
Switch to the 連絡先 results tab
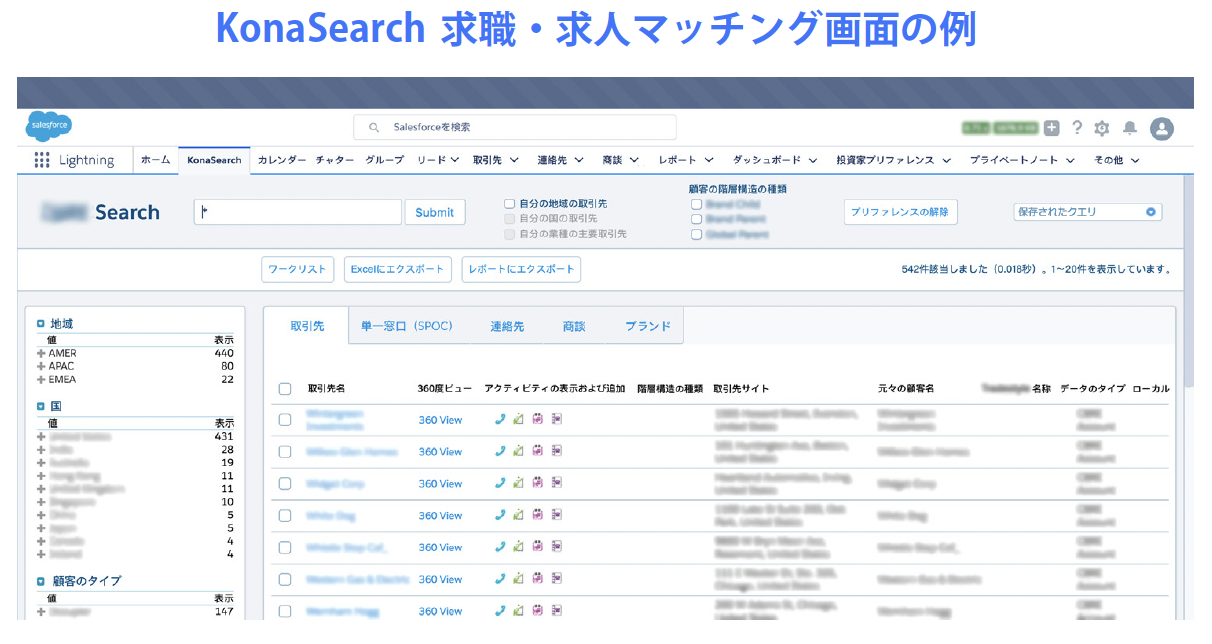pos(507,327)
